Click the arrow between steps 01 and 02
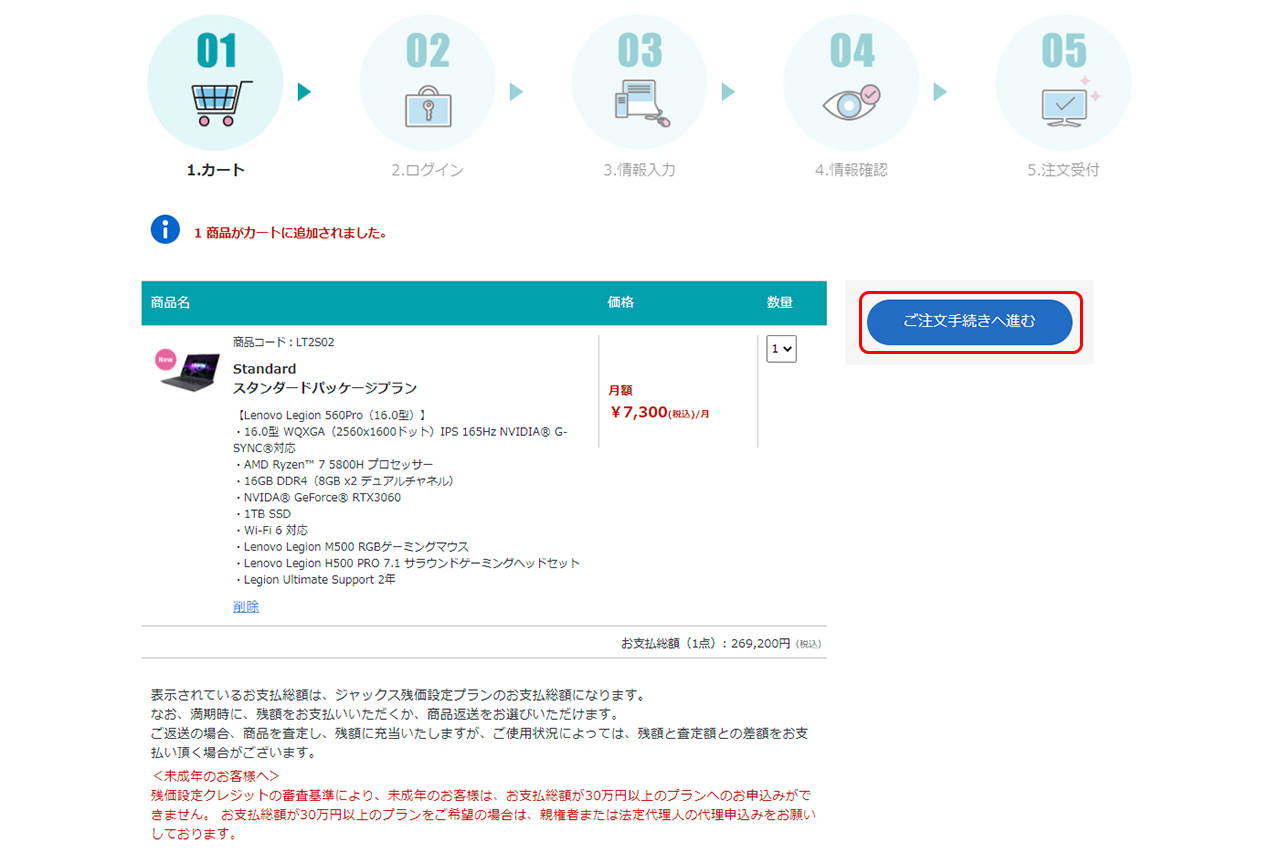The width and height of the screenshot is (1280, 853). coord(304,92)
